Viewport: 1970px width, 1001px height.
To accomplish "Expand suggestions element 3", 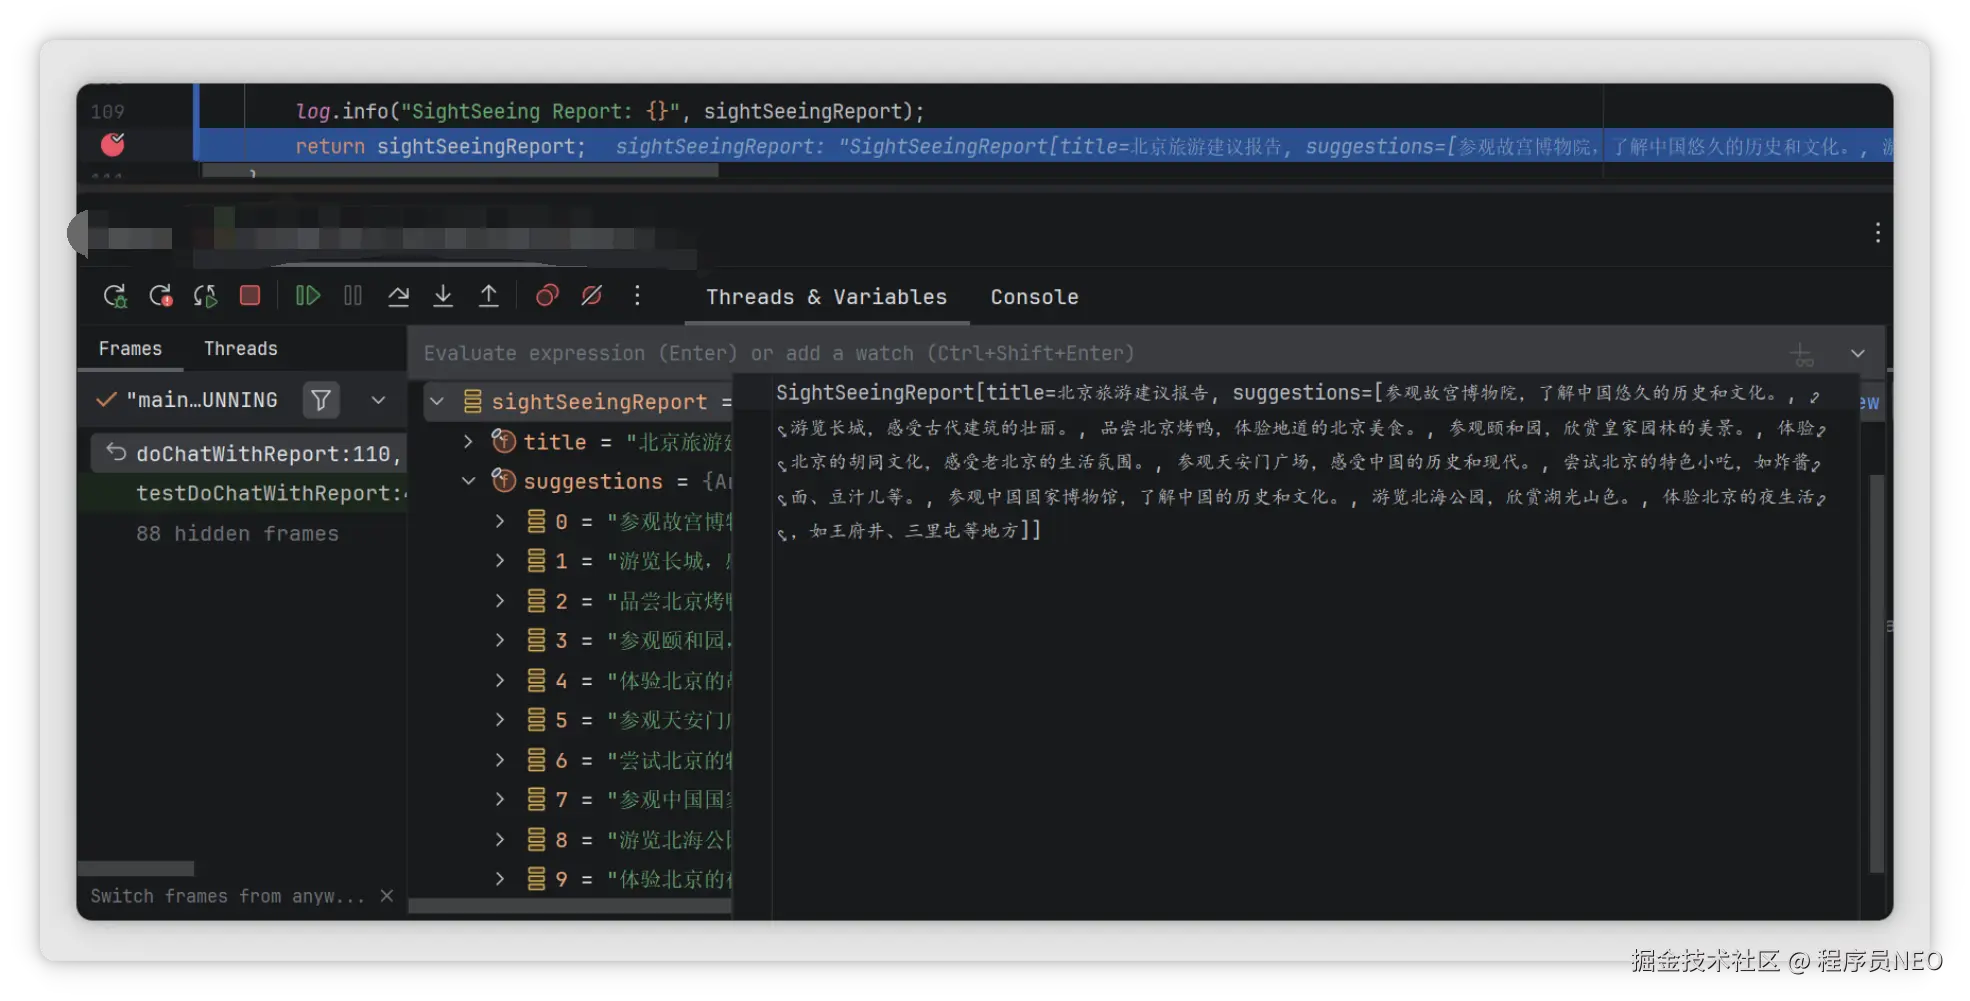I will coord(500,640).
